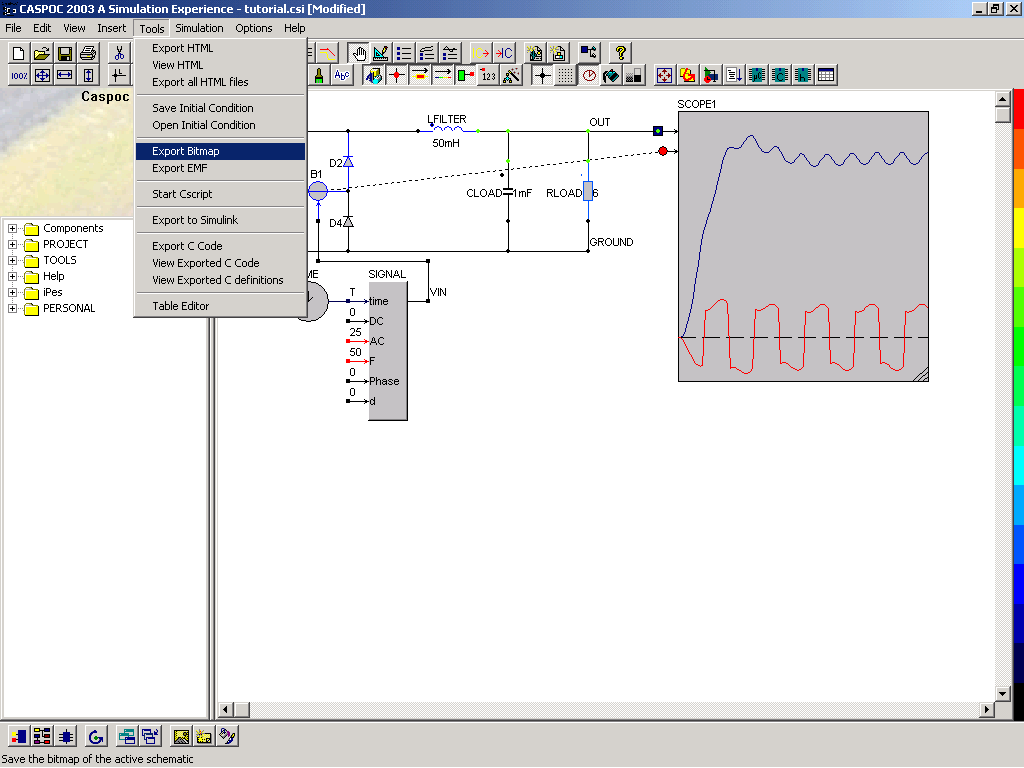Click the SCOPE1 display block
The width and height of the screenshot is (1024, 768).
pyautogui.click(x=803, y=246)
